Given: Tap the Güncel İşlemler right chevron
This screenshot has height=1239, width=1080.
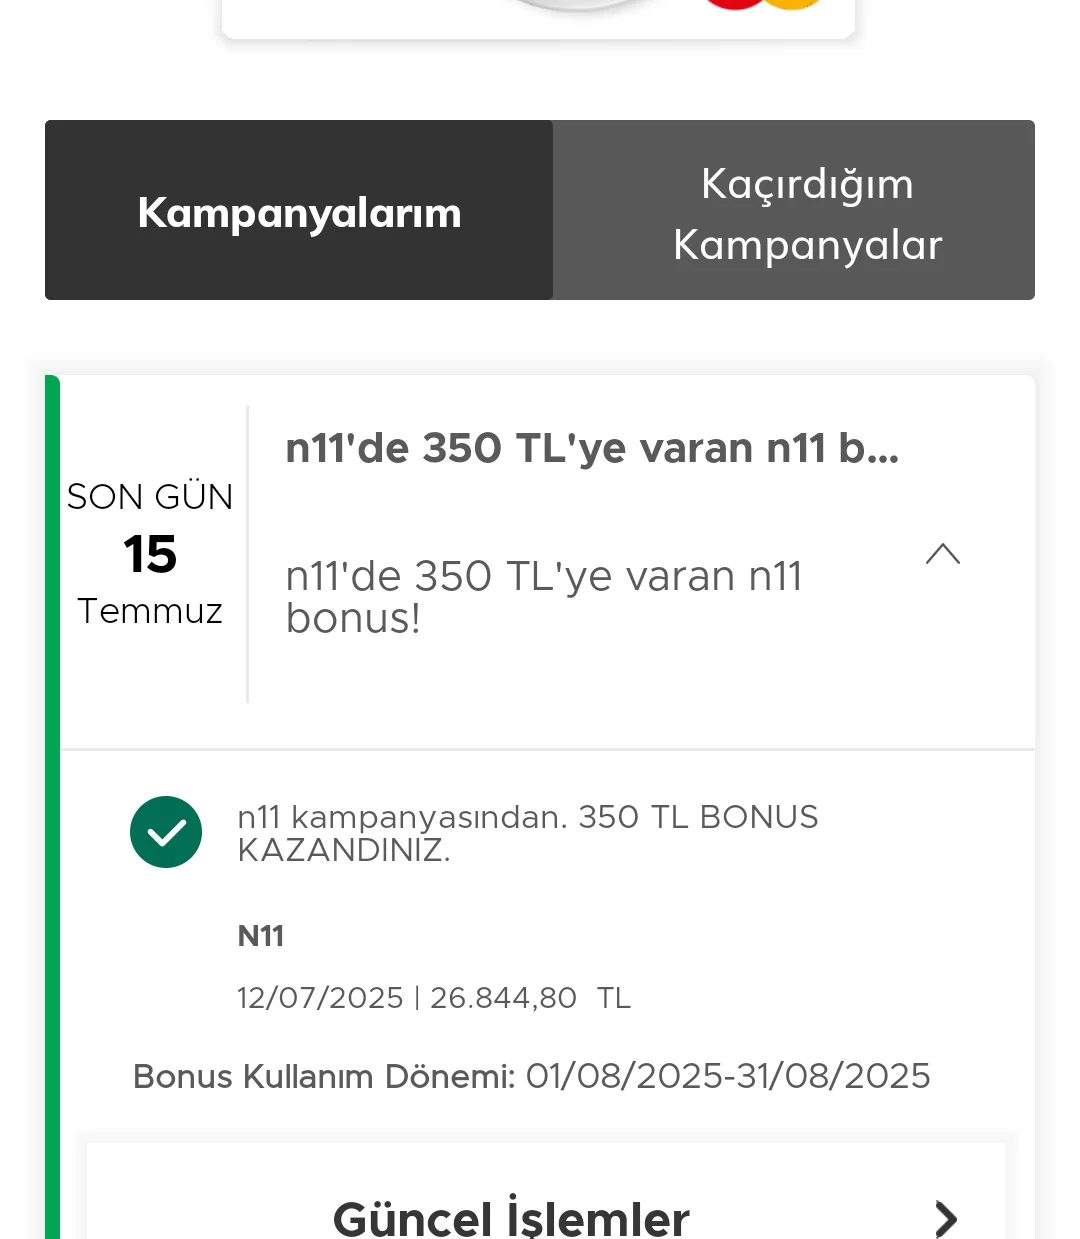Looking at the screenshot, I should coord(945,1219).
